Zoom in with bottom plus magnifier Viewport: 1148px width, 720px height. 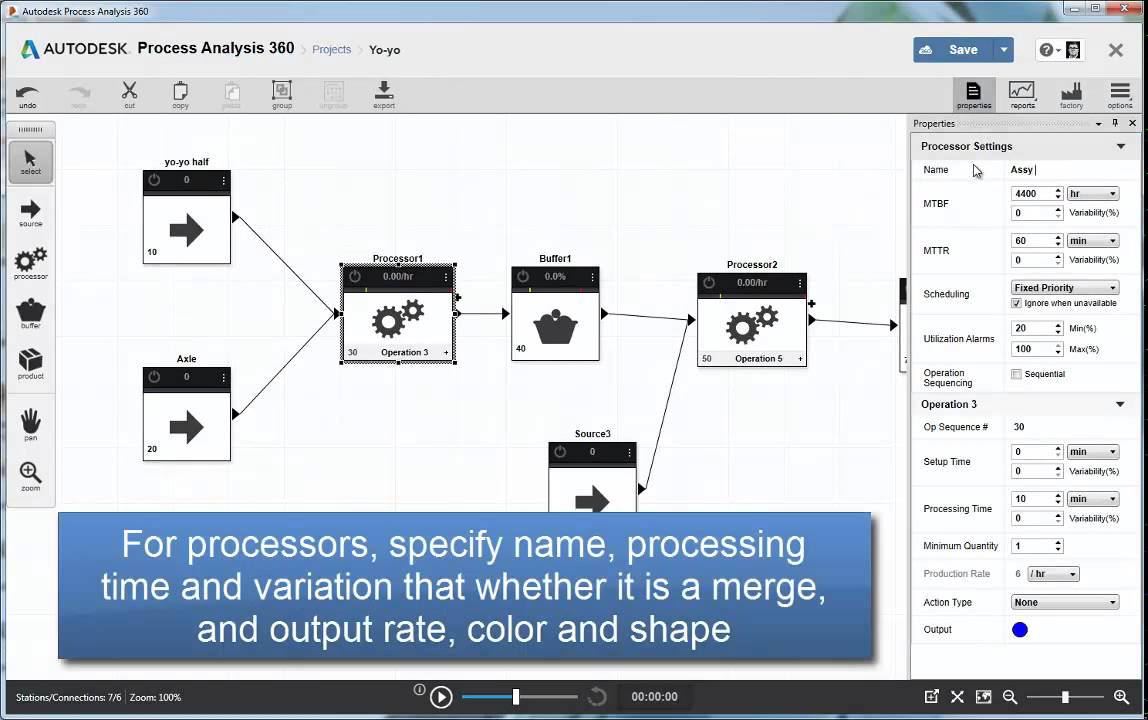1121,697
